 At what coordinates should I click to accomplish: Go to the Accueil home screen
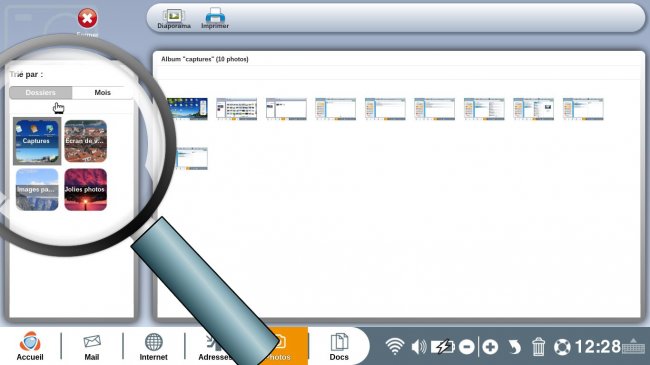click(30, 346)
